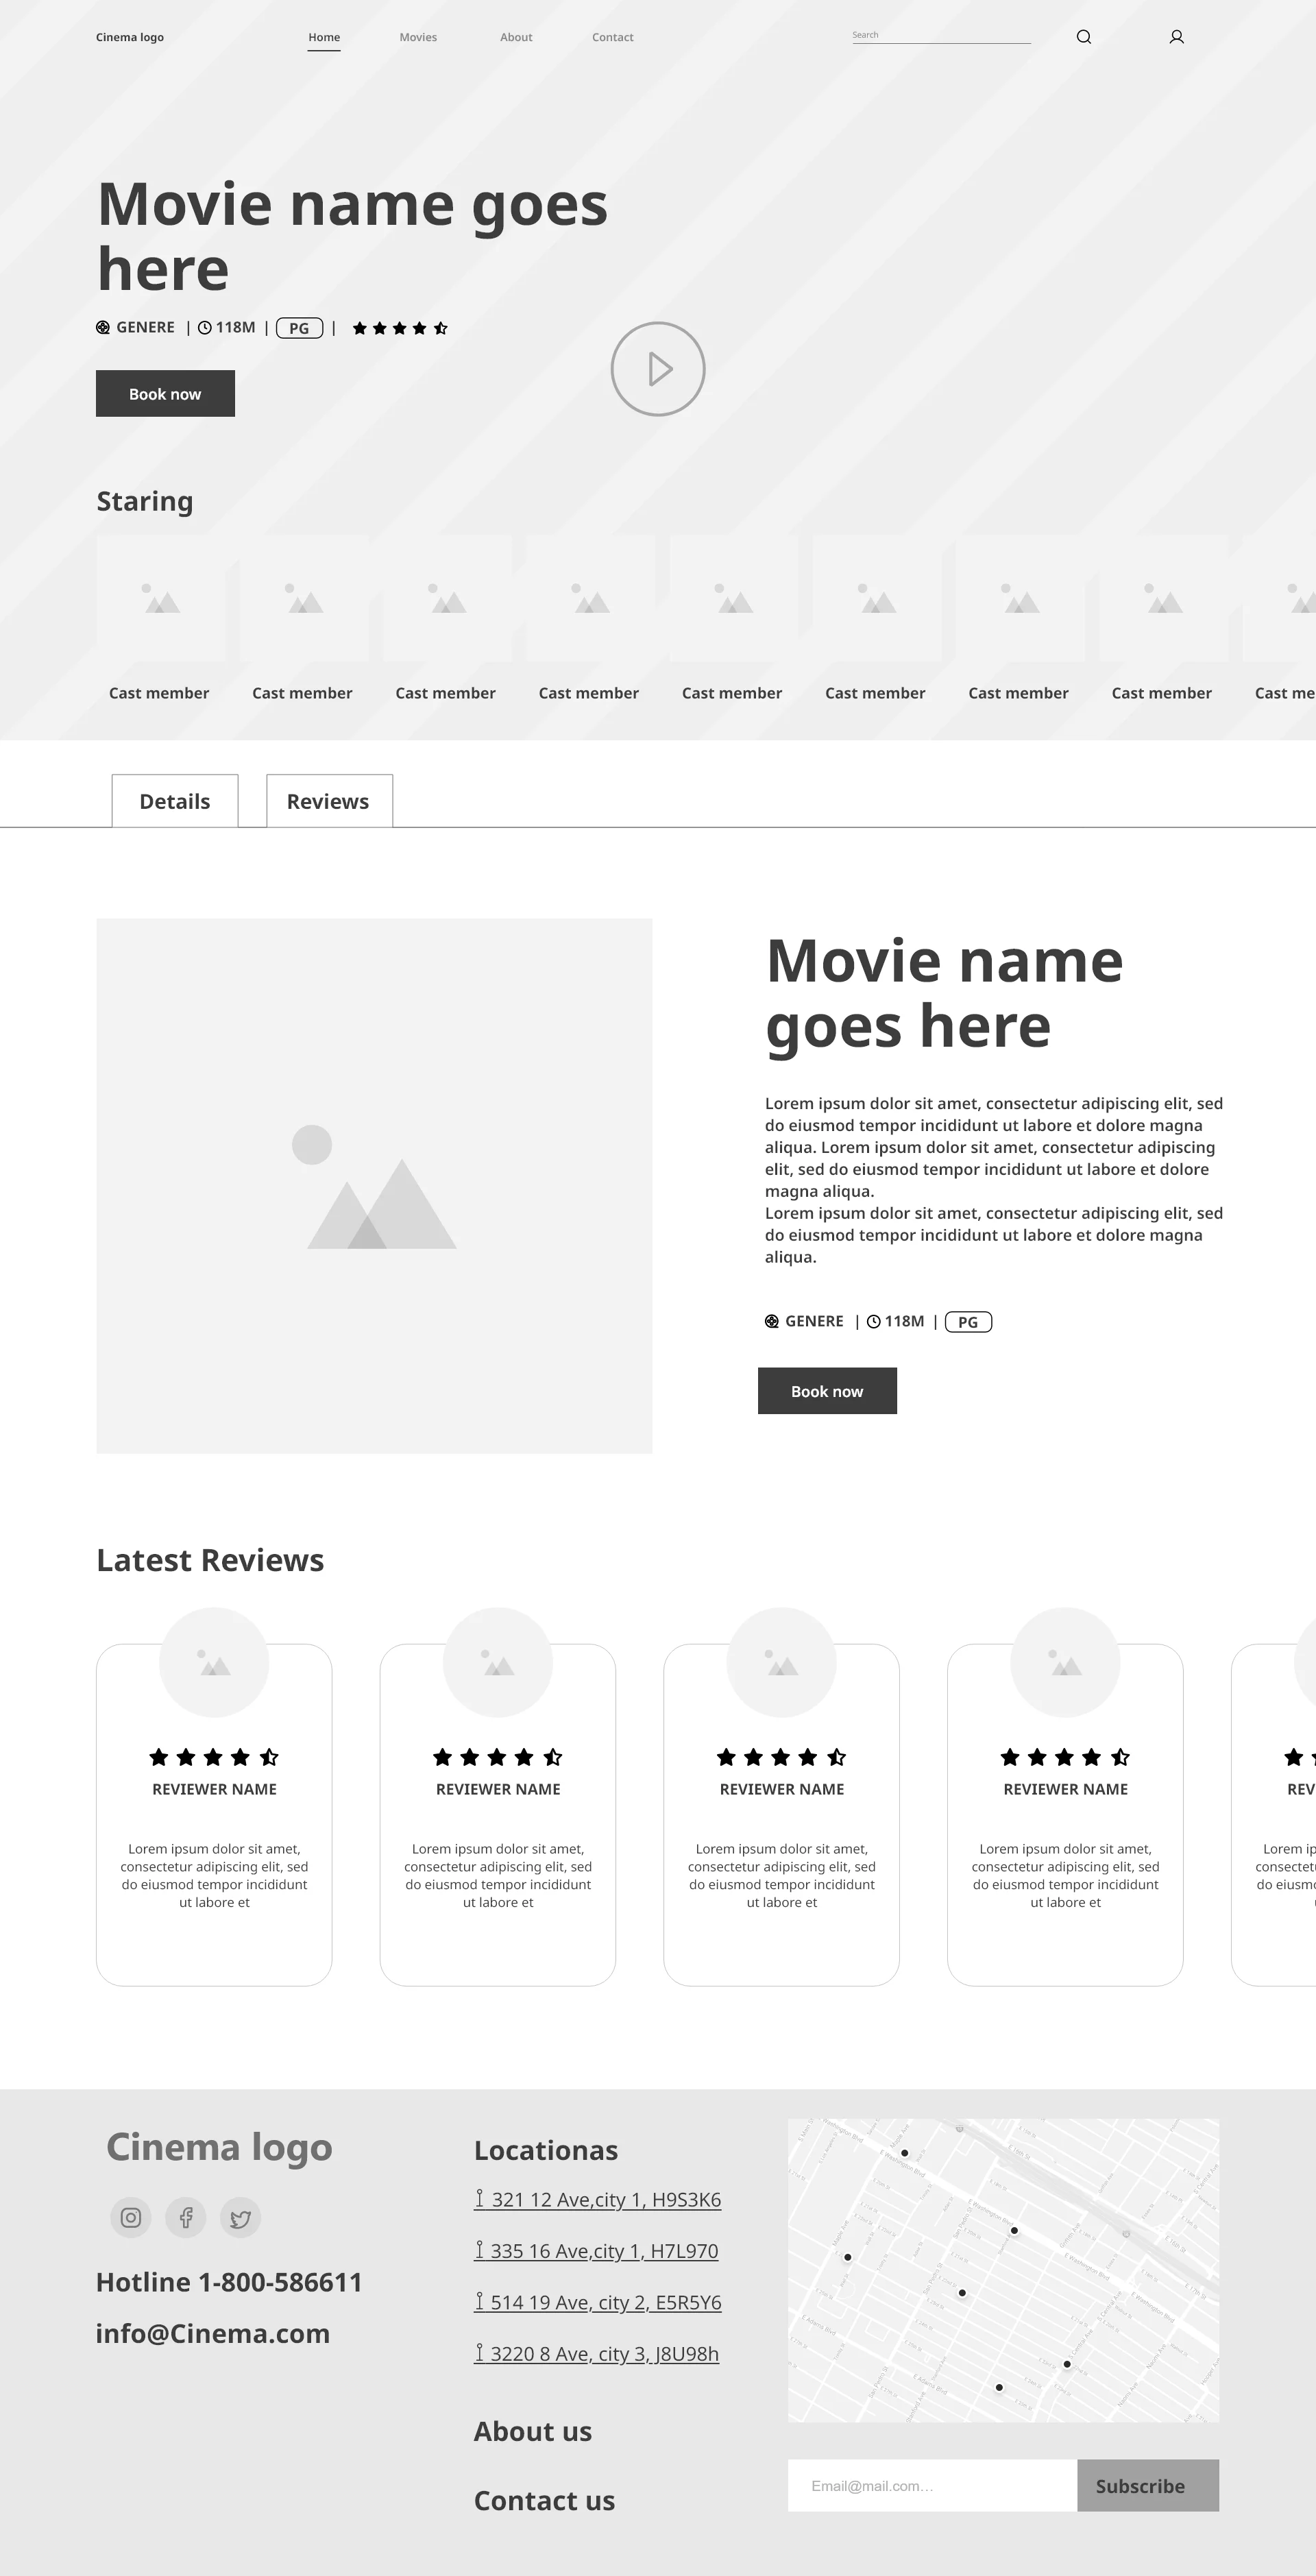Click the Locationas heading

[546, 2150]
